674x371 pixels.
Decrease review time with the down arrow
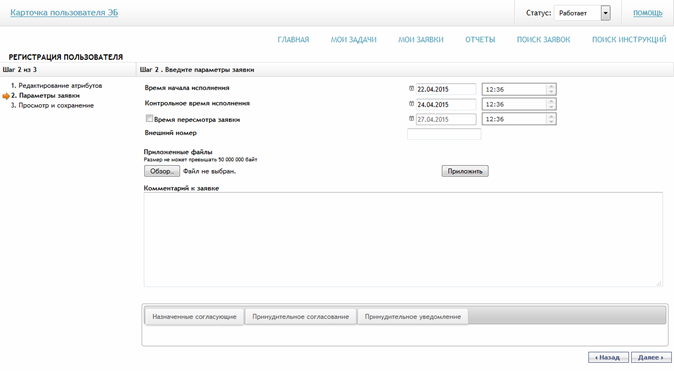coord(551,122)
